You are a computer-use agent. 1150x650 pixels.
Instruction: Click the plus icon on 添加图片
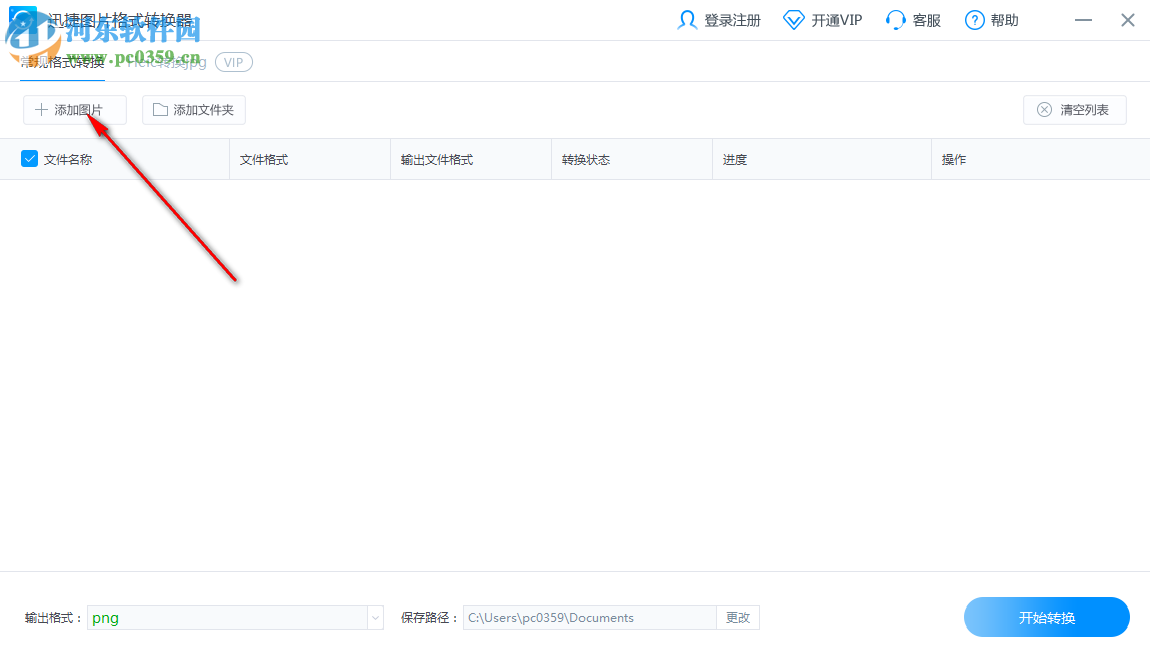[43, 109]
